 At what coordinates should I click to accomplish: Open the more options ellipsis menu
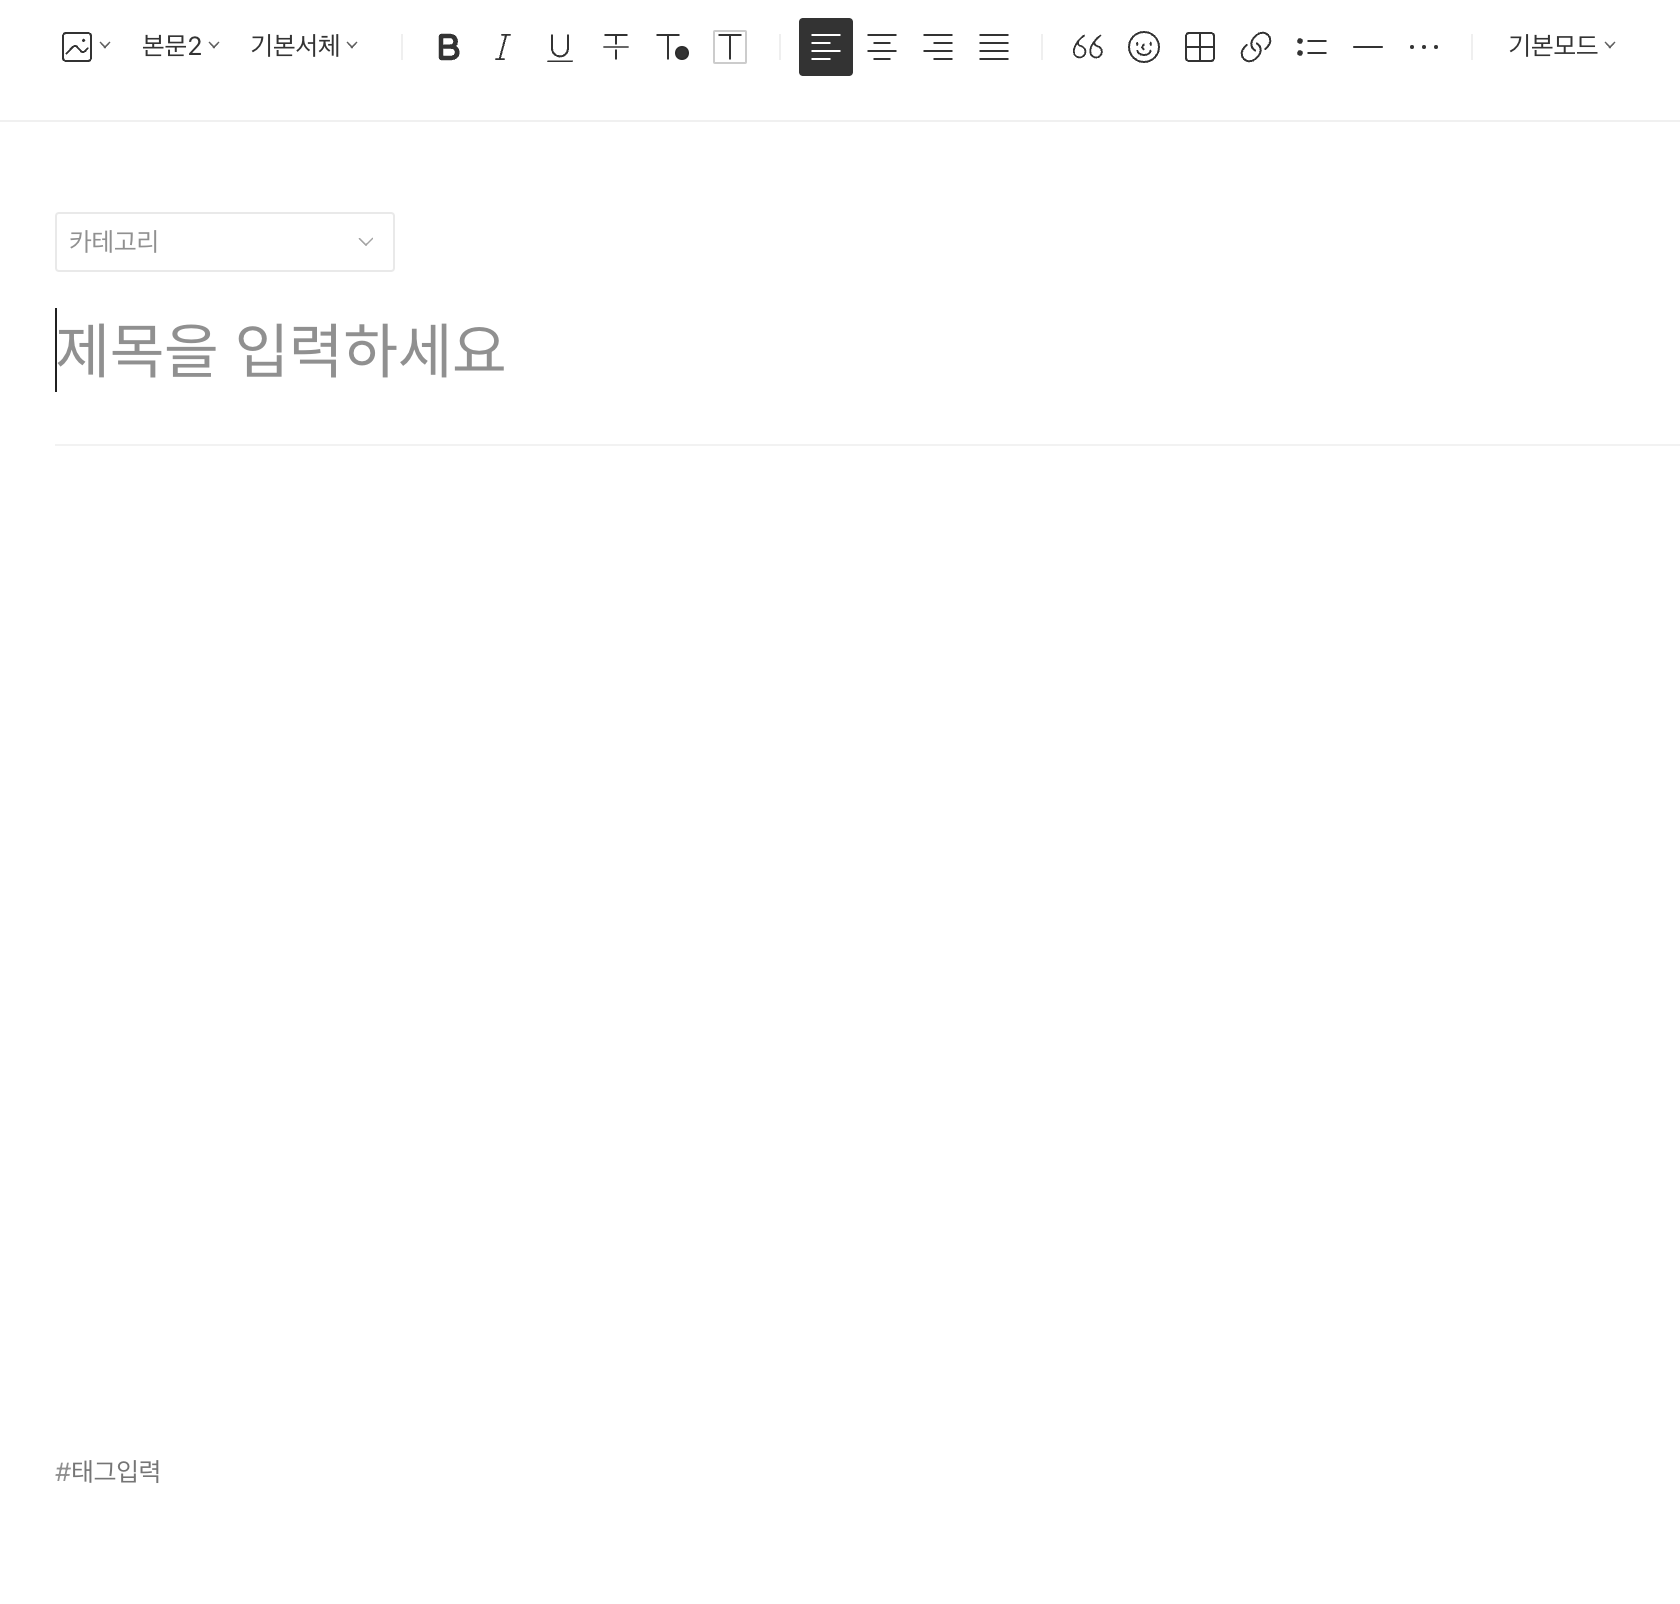tap(1424, 47)
